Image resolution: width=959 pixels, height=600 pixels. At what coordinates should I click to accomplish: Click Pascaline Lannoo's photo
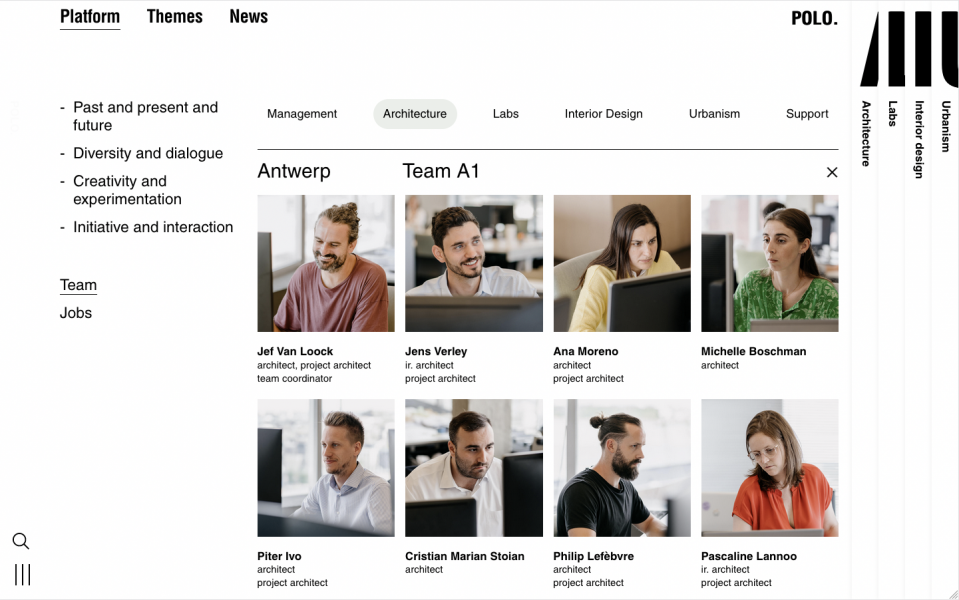point(770,468)
